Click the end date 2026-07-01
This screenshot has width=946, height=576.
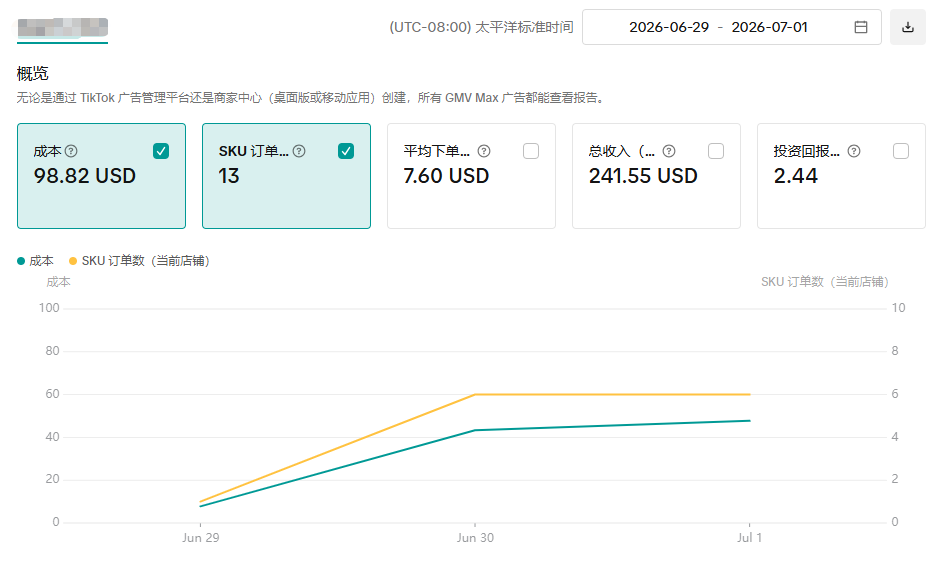(x=769, y=27)
